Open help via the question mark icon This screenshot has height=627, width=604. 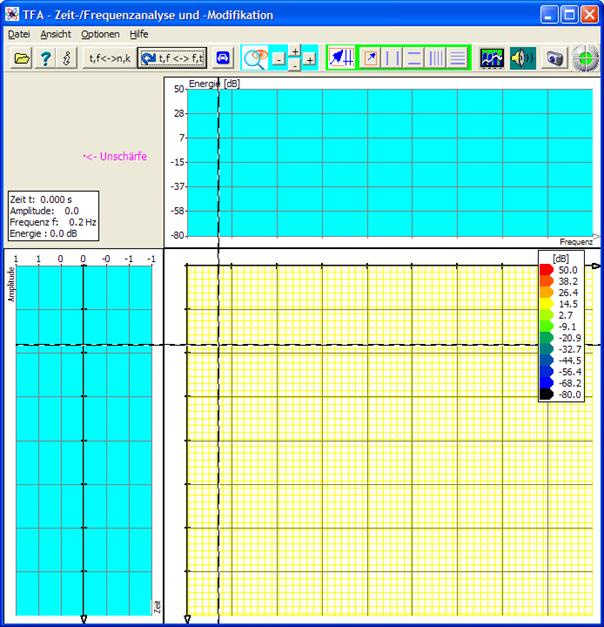tap(45, 59)
